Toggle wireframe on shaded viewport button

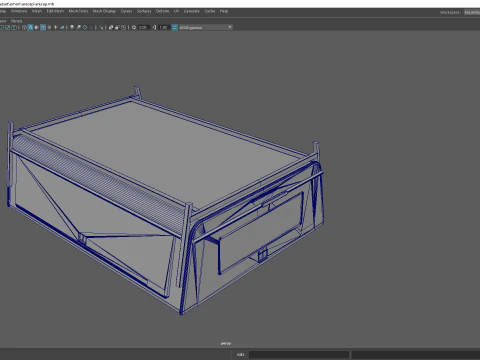click(x=43, y=27)
